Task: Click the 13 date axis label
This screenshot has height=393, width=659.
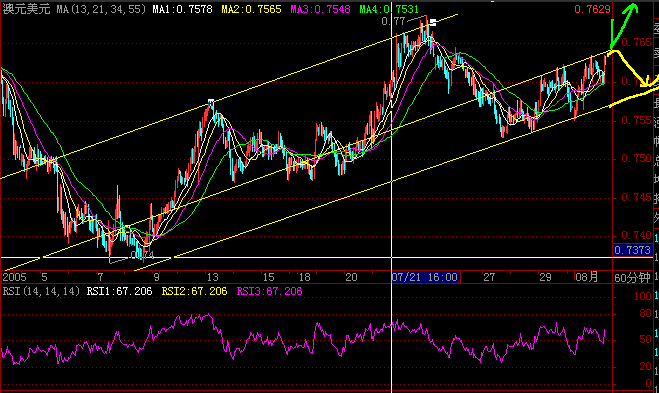Action: (213, 277)
